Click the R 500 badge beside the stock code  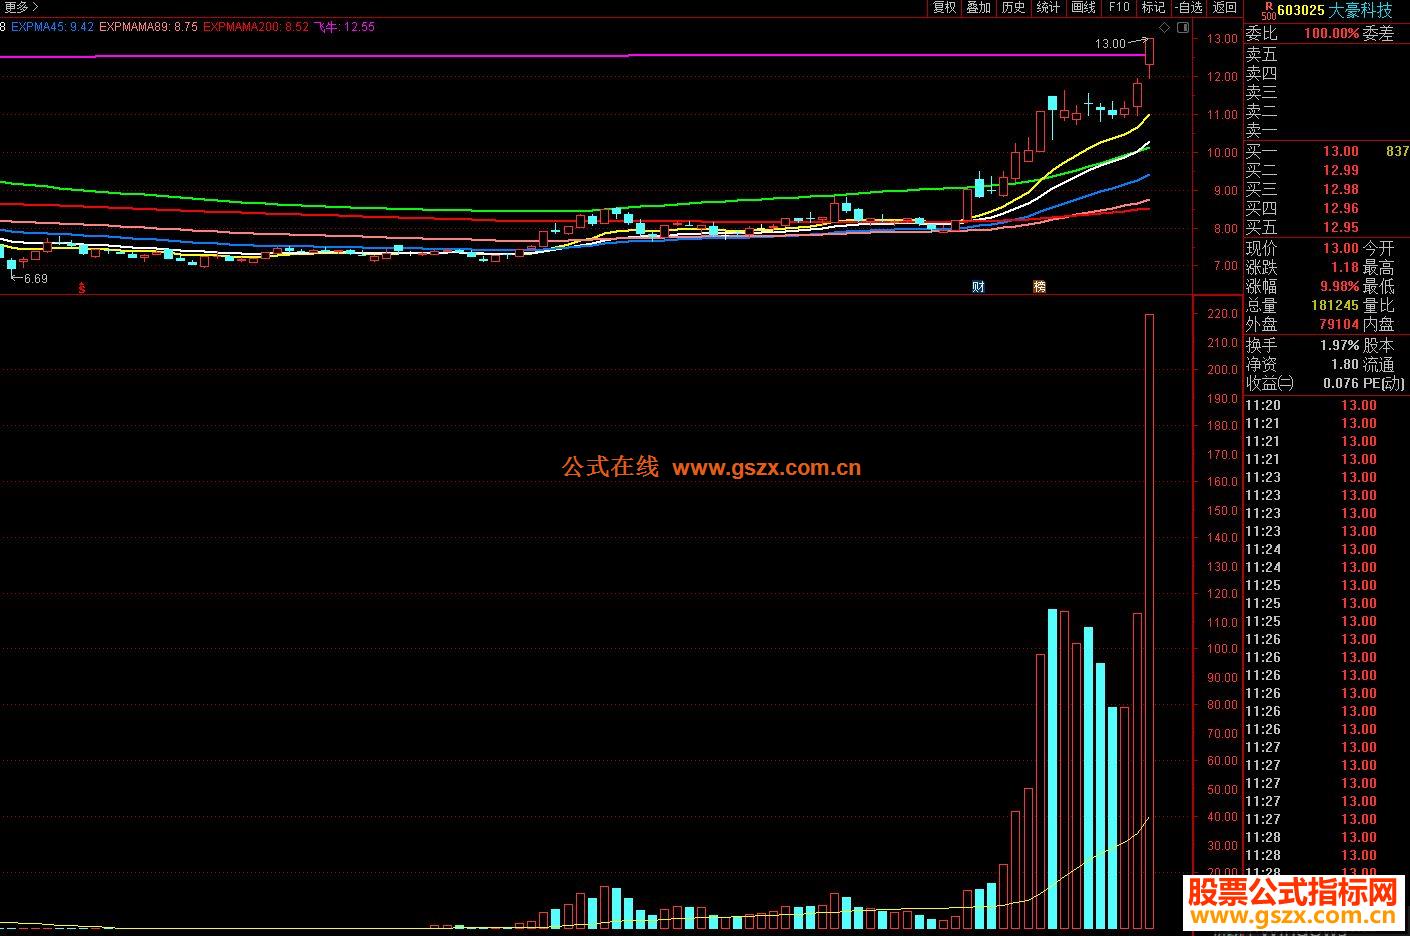1268,10
